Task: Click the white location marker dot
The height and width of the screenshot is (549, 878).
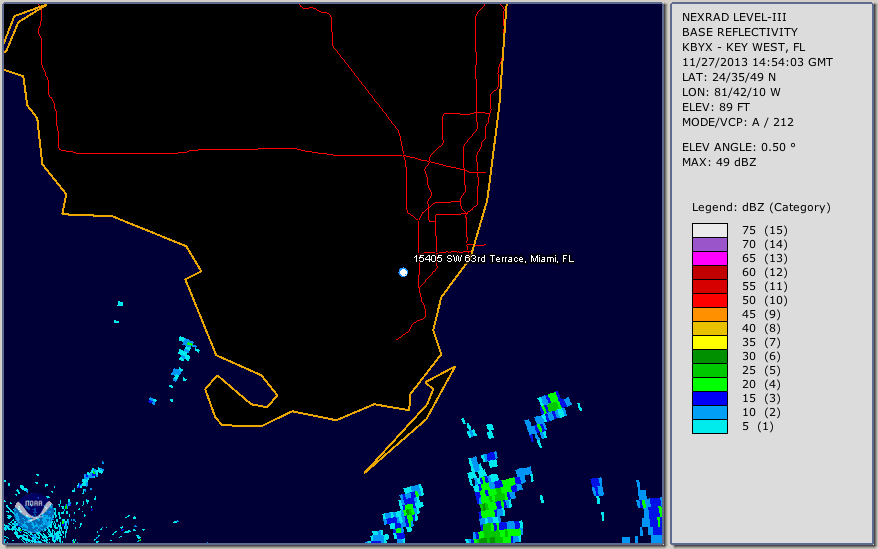Action: [403, 272]
